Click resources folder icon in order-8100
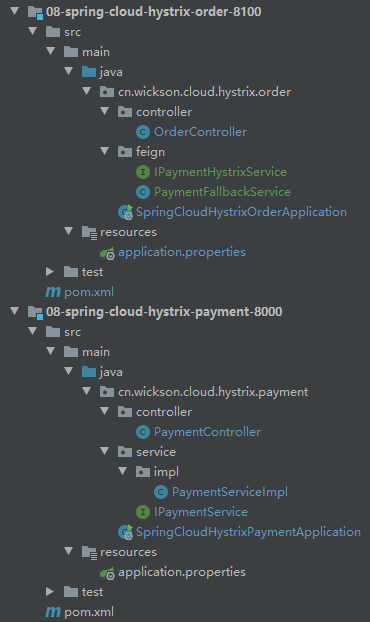370x622 pixels. click(89, 232)
